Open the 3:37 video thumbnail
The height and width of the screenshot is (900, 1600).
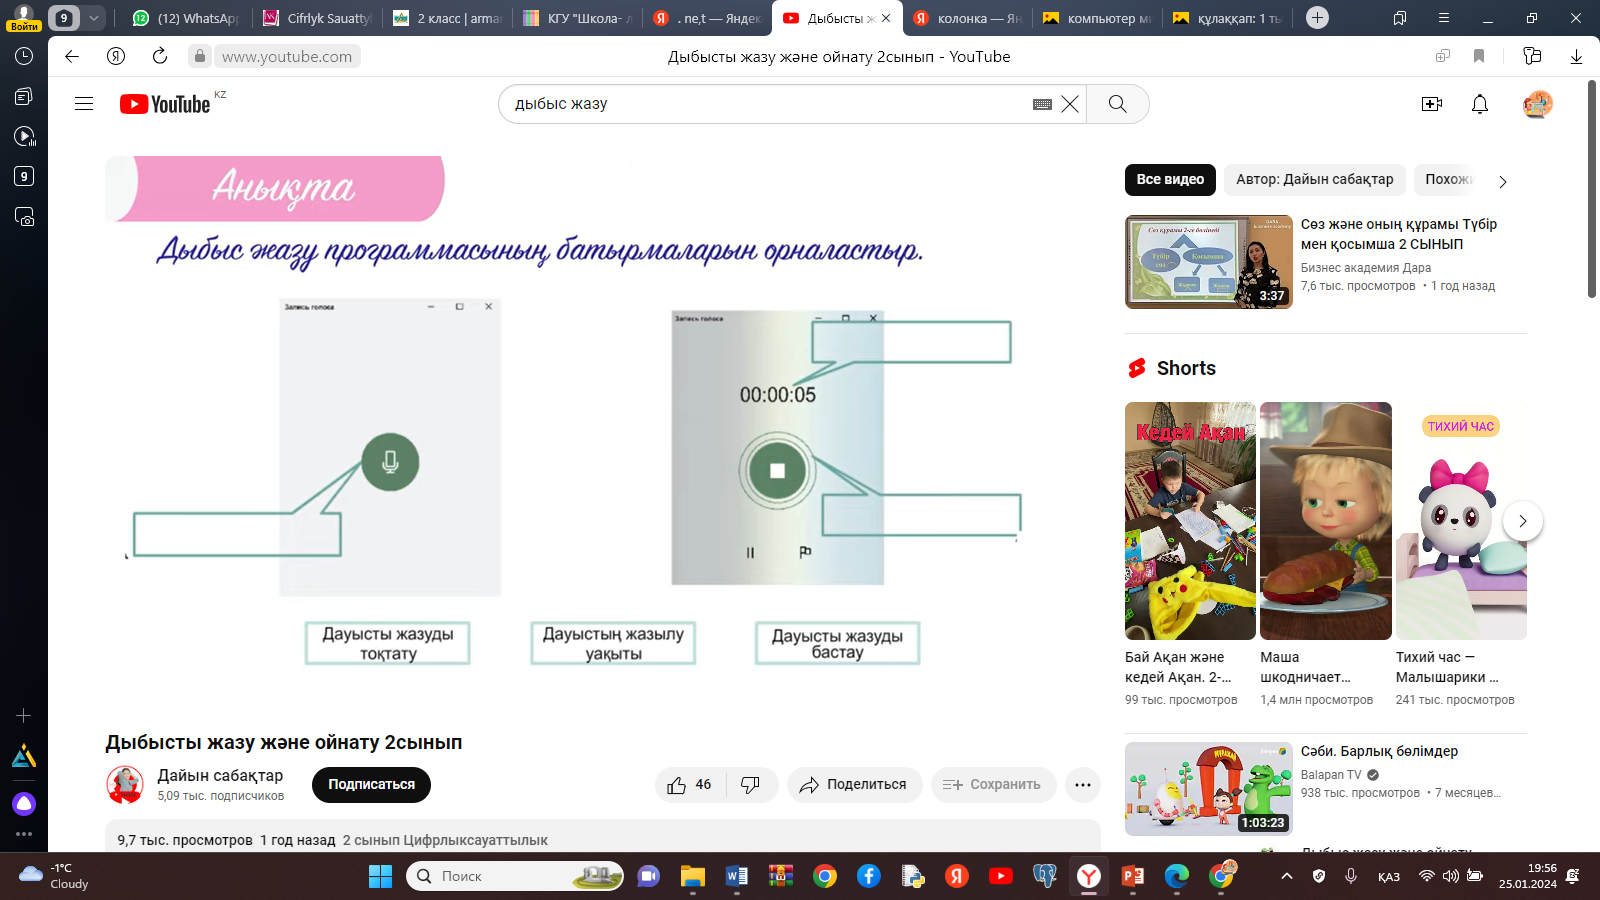click(1209, 262)
